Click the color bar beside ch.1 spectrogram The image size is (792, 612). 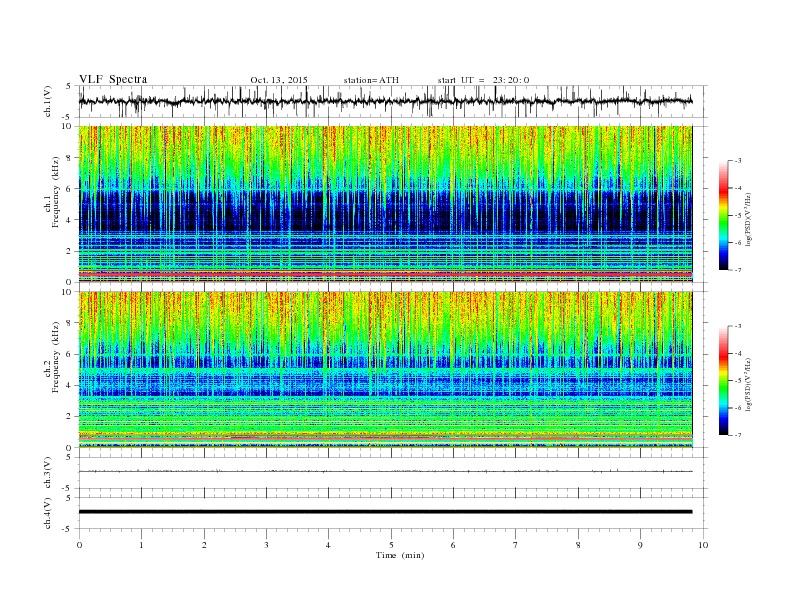click(723, 216)
